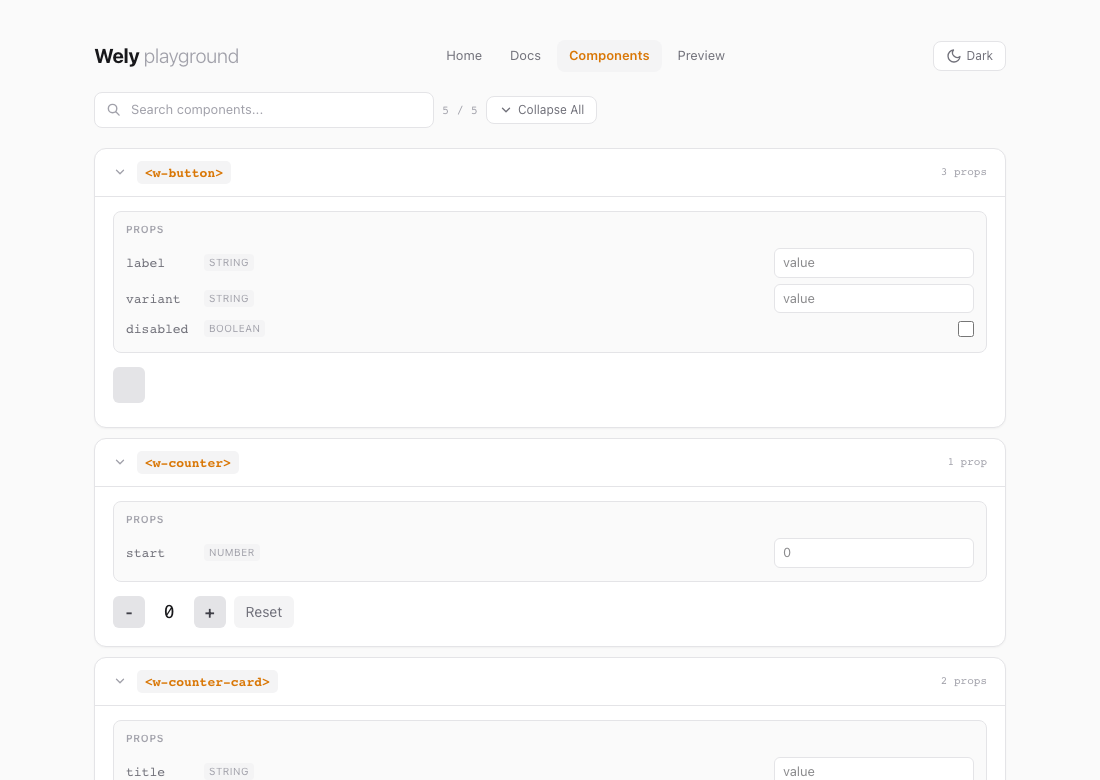Click the Collapse All button

541,109
